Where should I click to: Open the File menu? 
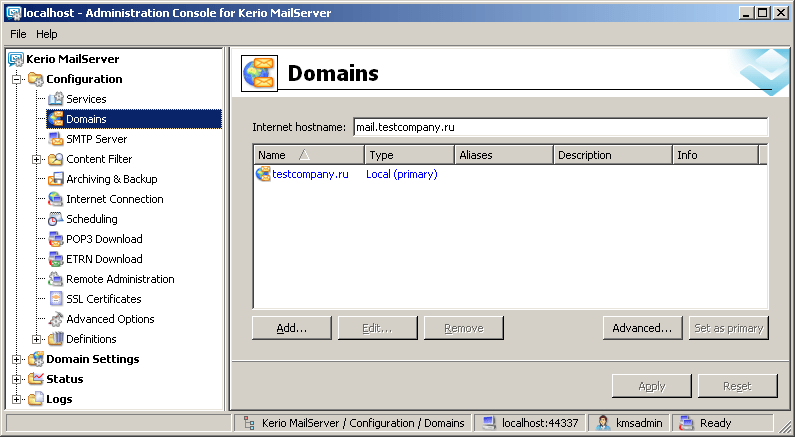[18, 34]
